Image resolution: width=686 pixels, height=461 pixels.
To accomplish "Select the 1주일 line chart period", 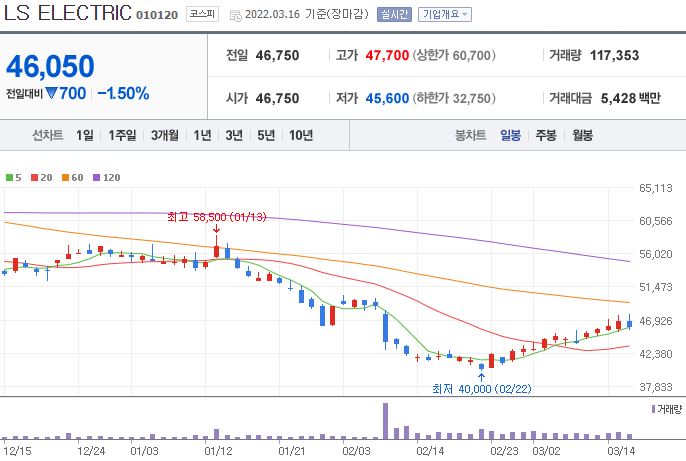I will pos(122,135).
